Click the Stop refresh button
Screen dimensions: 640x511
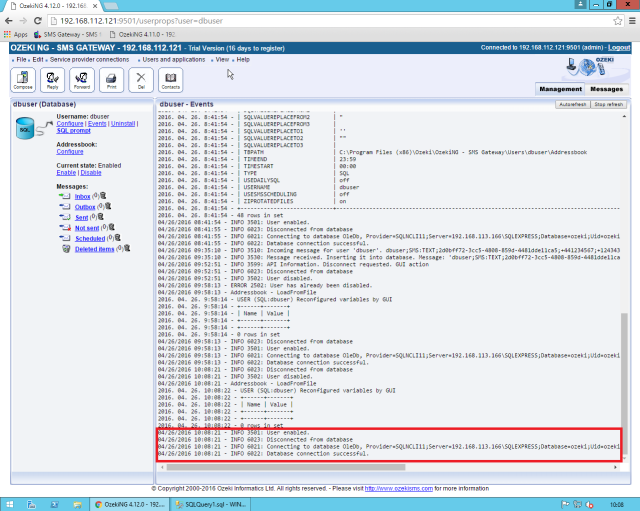608,104
